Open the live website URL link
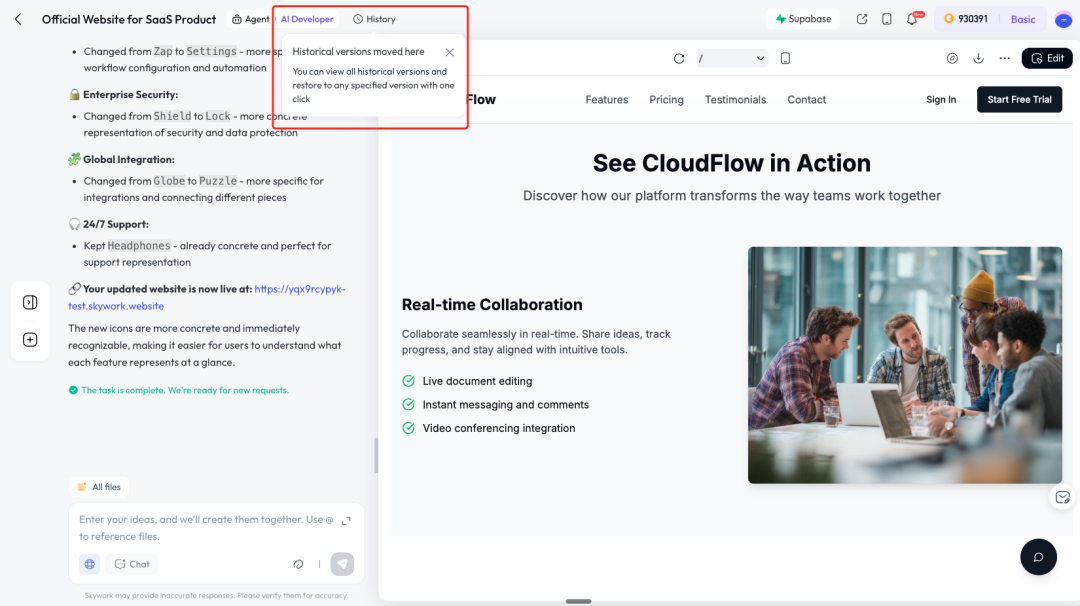 point(207,297)
